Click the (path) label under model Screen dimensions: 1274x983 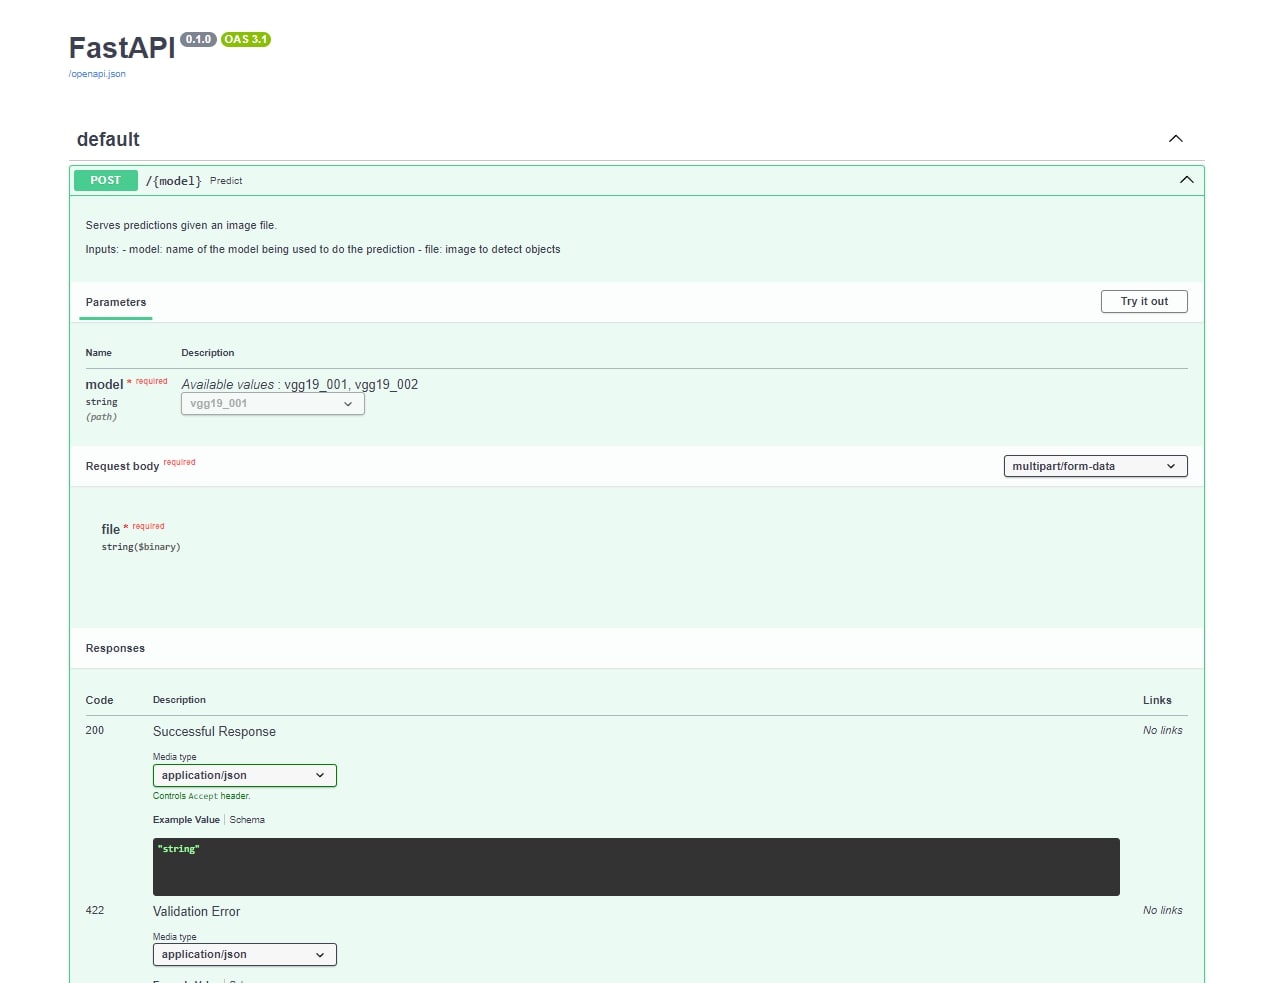(101, 417)
